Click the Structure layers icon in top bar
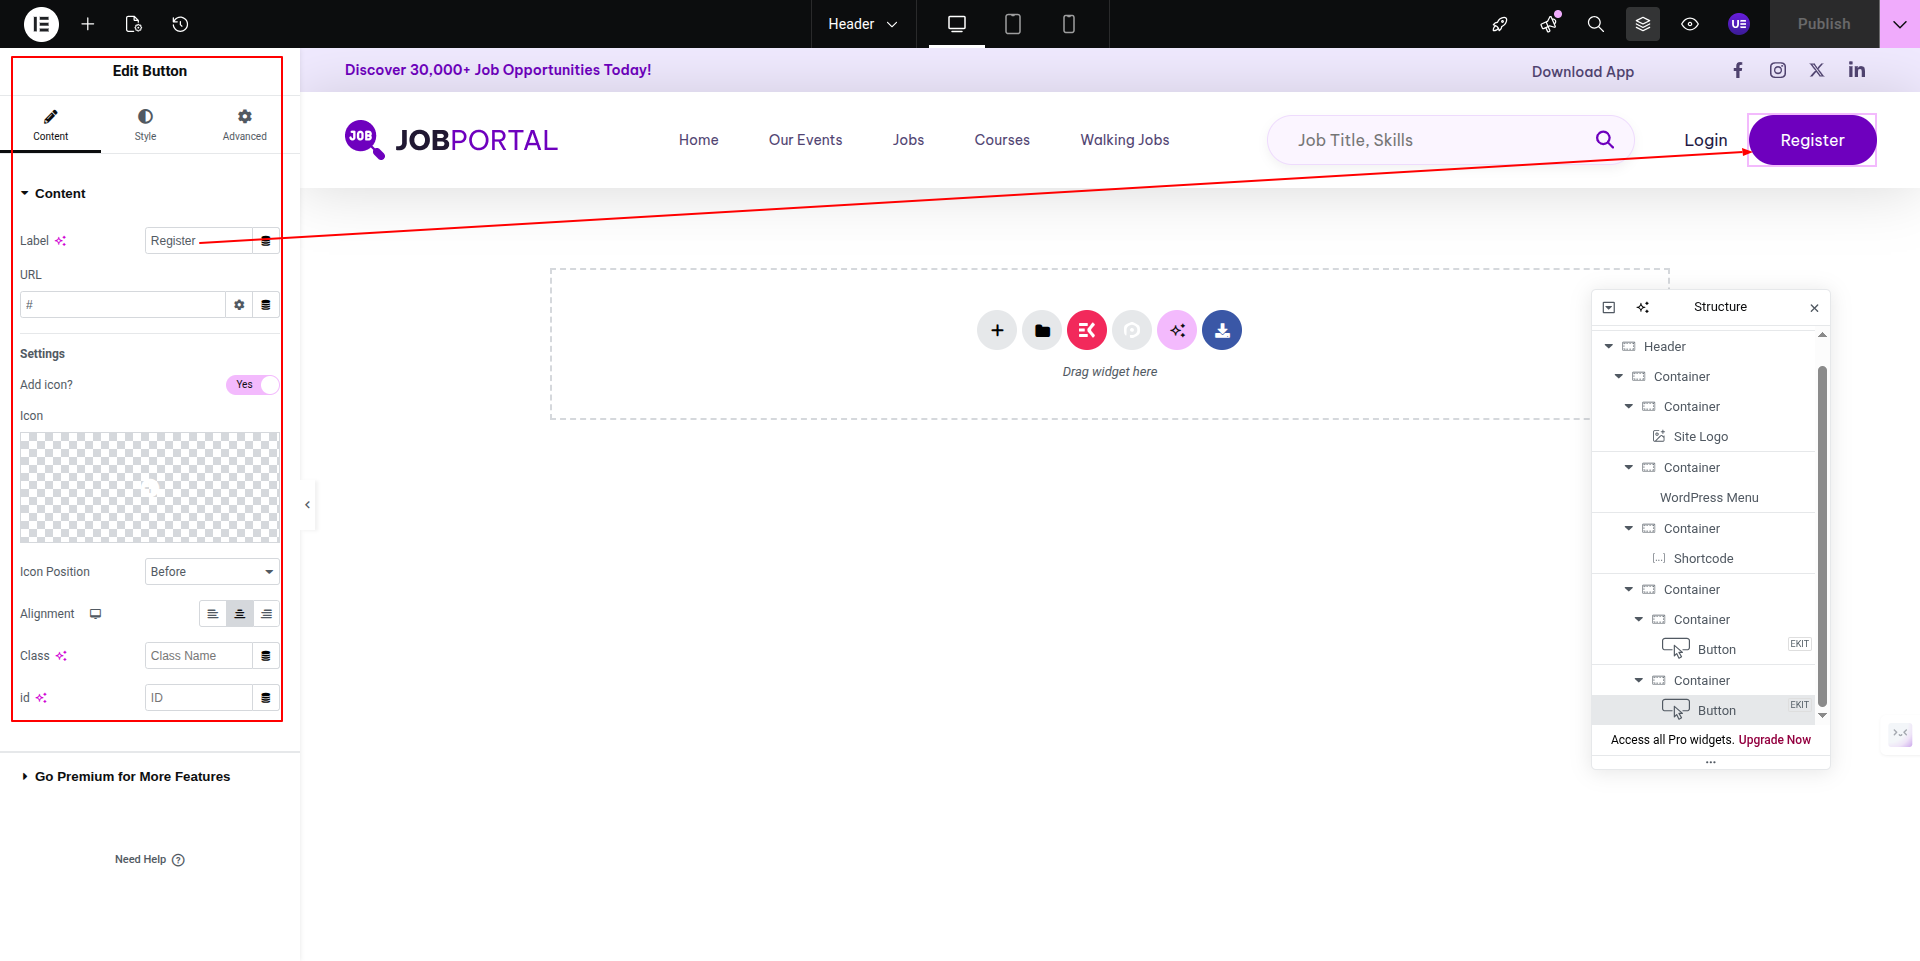Image resolution: width=1920 pixels, height=961 pixels. coord(1642,24)
